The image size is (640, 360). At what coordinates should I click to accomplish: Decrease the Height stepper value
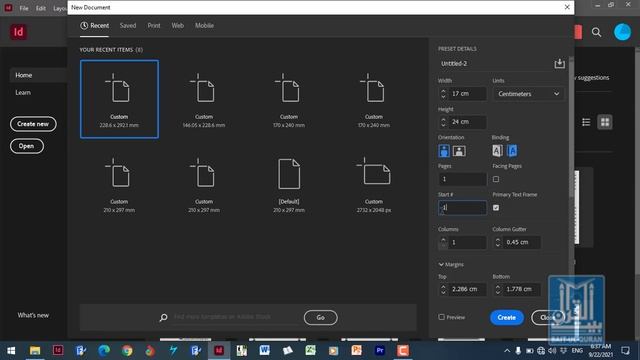coord(443,124)
